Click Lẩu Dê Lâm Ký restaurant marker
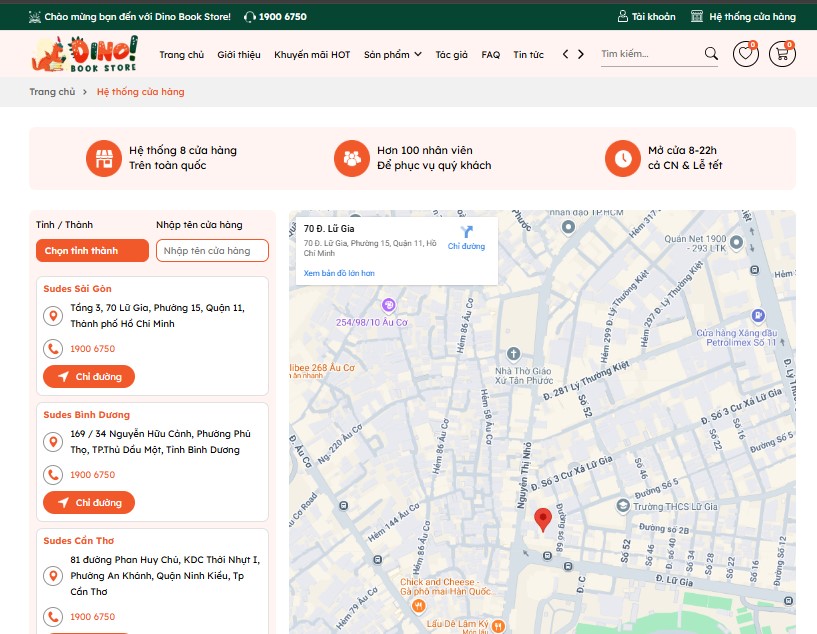The image size is (817, 634). 498,626
